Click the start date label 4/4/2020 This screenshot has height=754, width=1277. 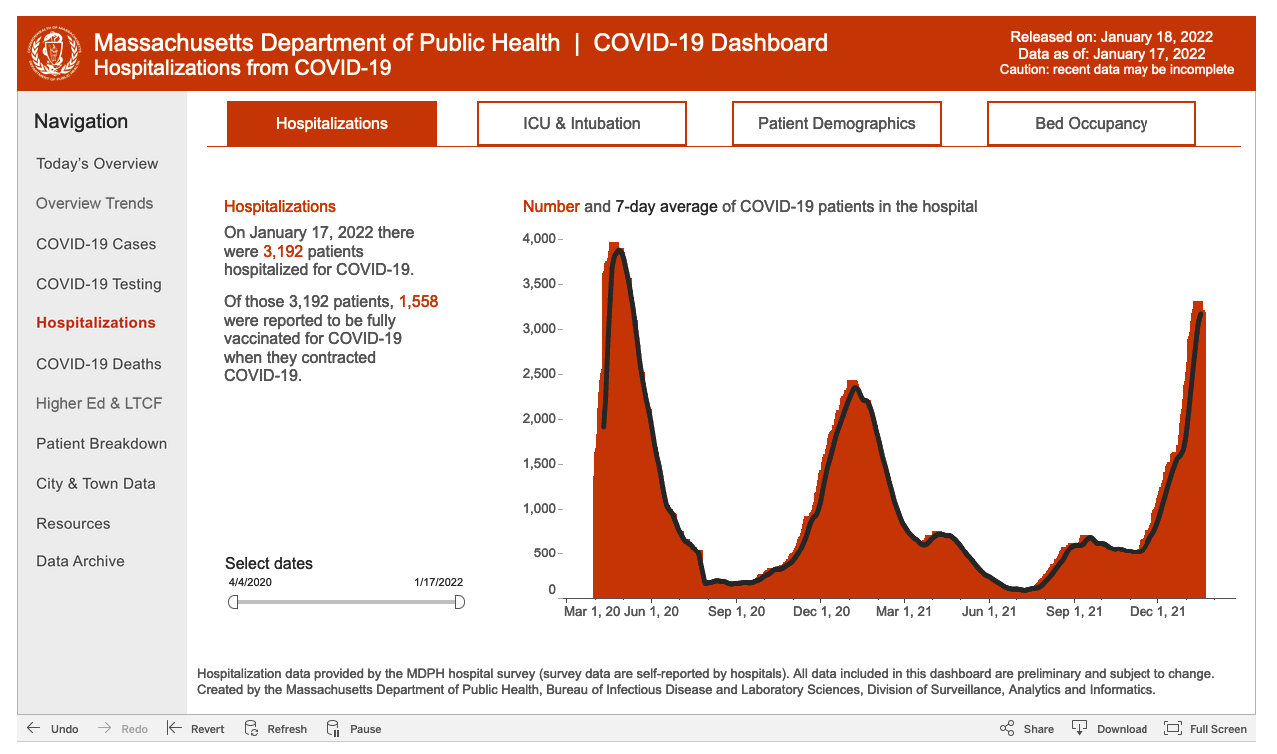coord(250,582)
